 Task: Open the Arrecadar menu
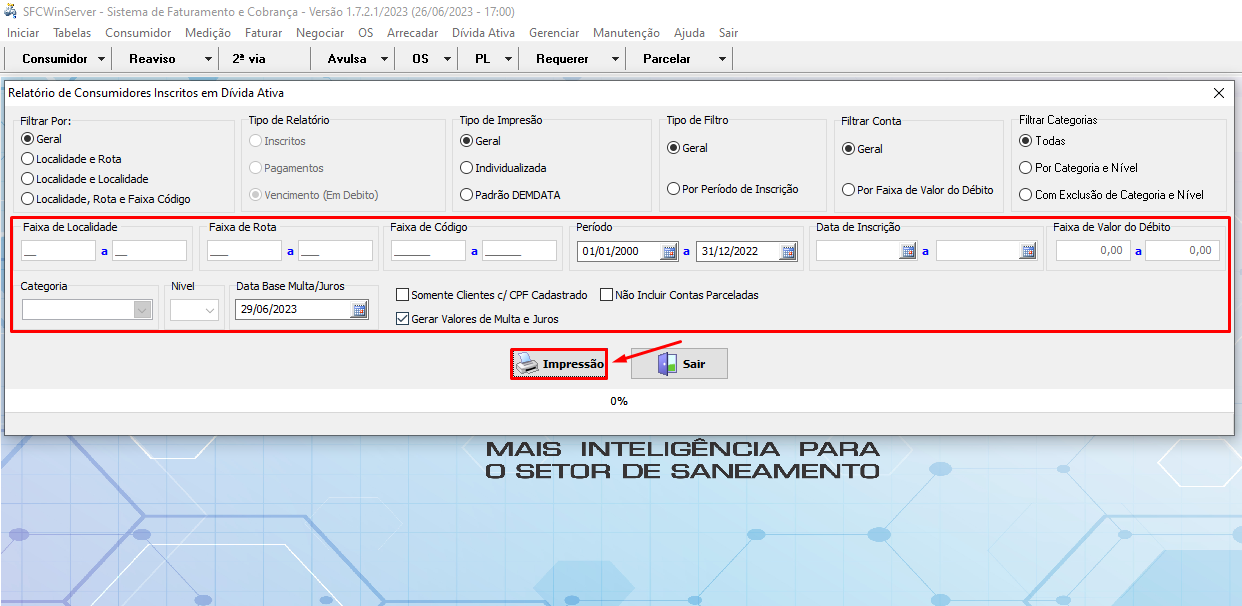[x=412, y=33]
